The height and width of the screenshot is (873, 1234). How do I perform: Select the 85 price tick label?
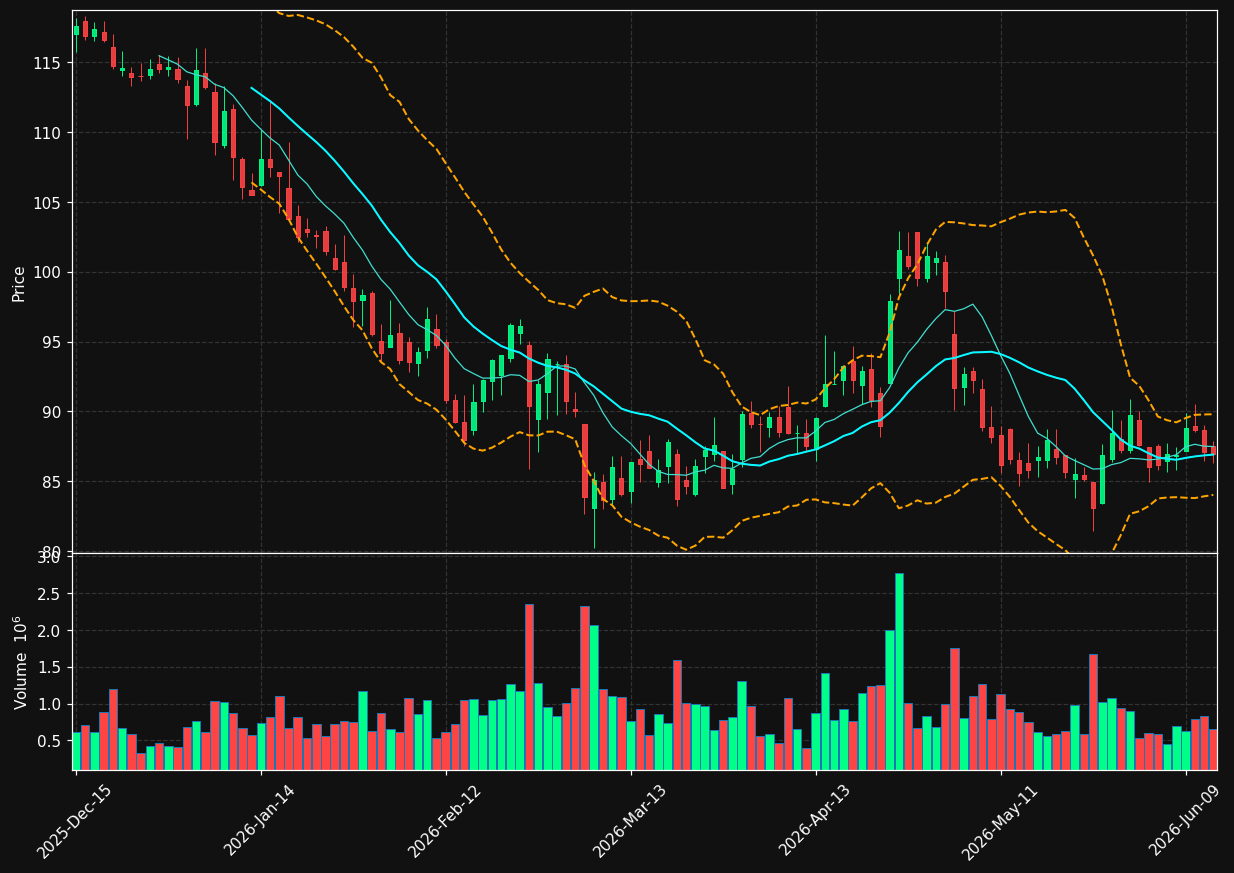[51, 482]
